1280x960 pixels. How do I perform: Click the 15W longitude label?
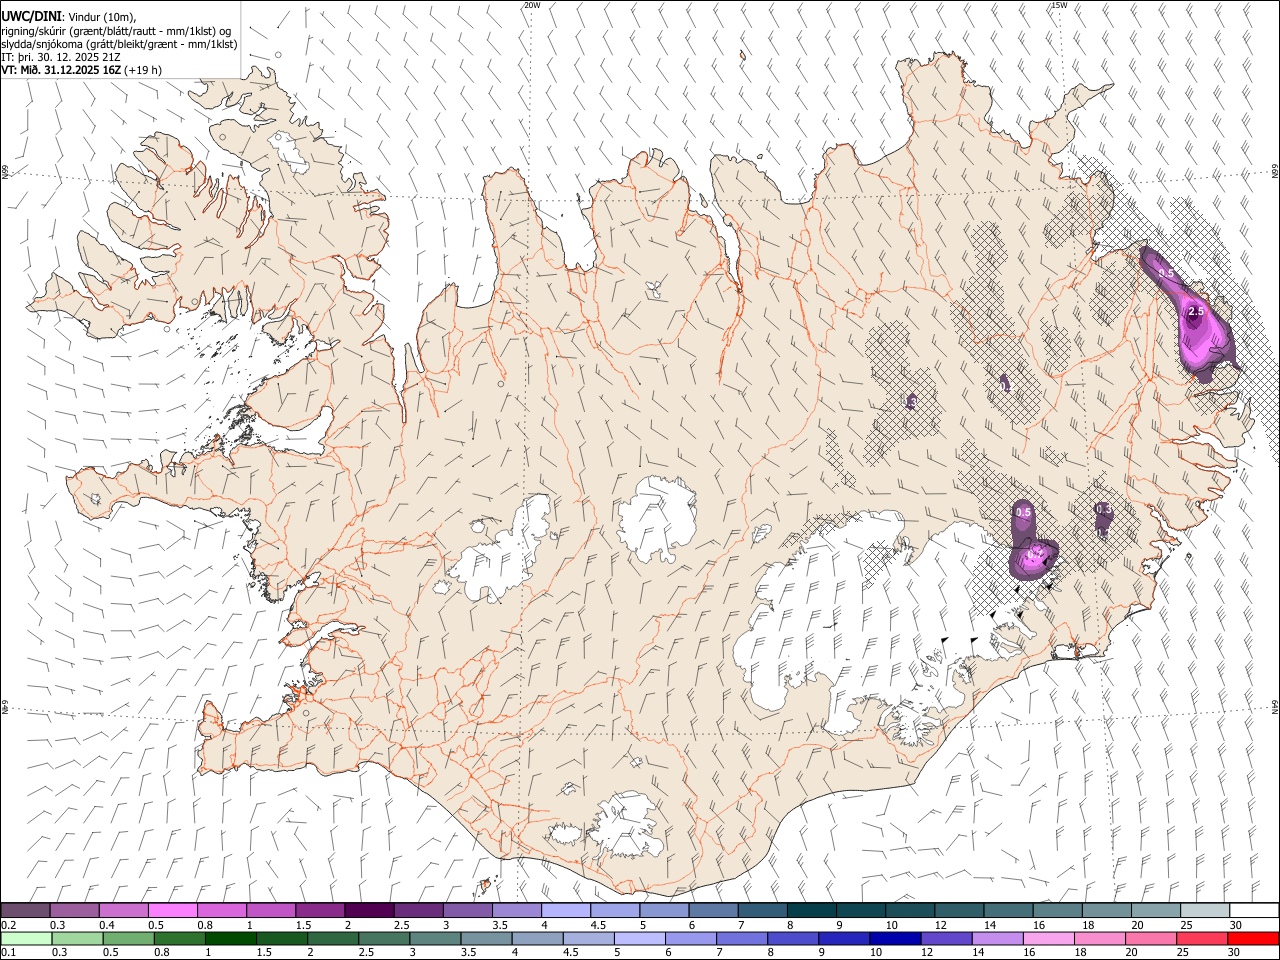(1059, 5)
